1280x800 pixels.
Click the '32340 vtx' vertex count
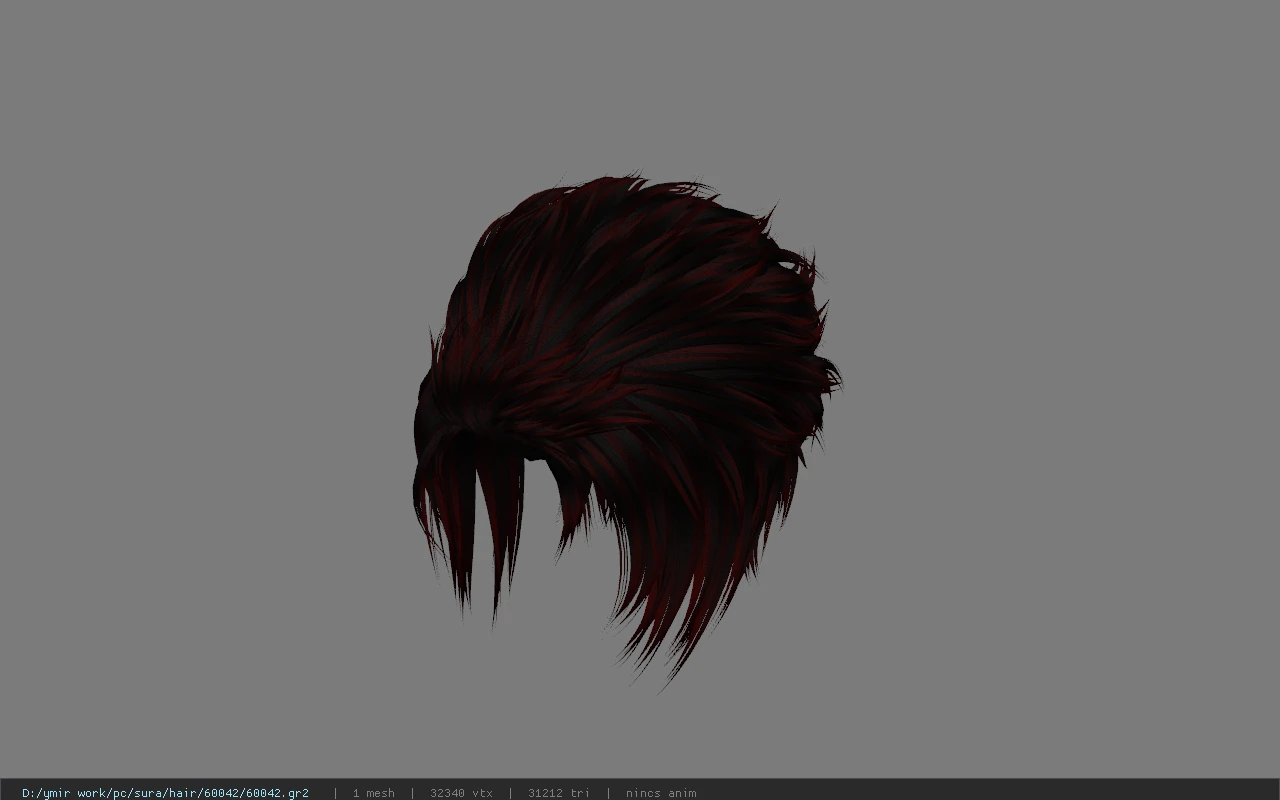[461, 793]
